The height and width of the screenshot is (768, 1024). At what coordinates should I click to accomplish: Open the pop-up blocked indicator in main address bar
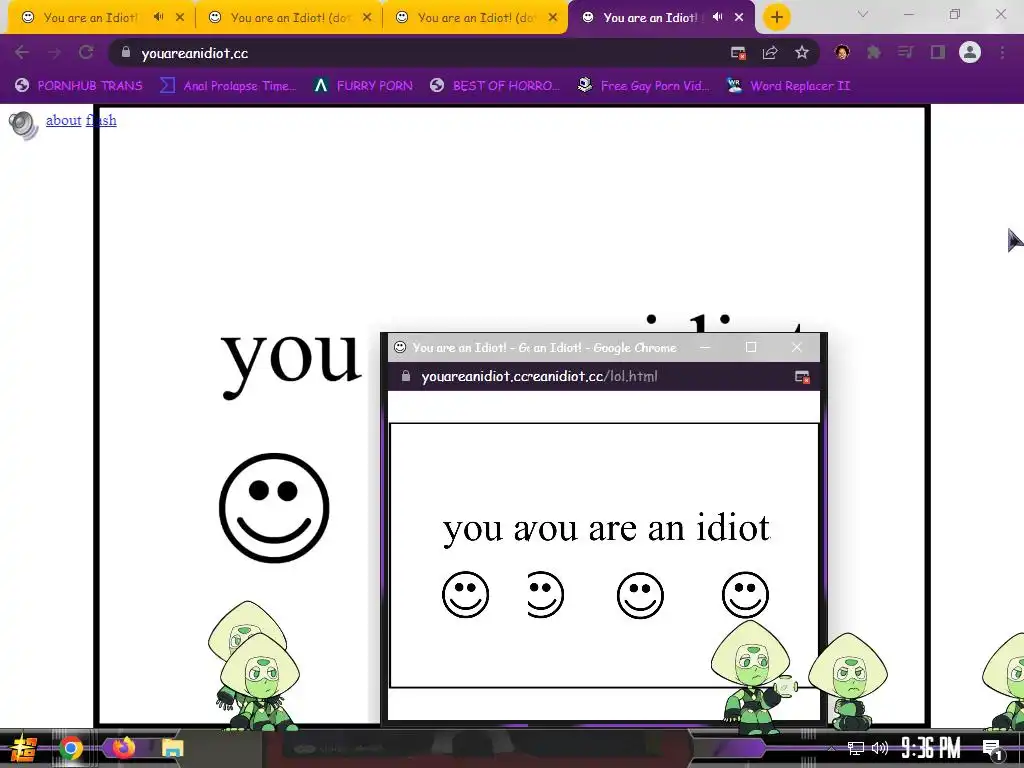click(738, 53)
